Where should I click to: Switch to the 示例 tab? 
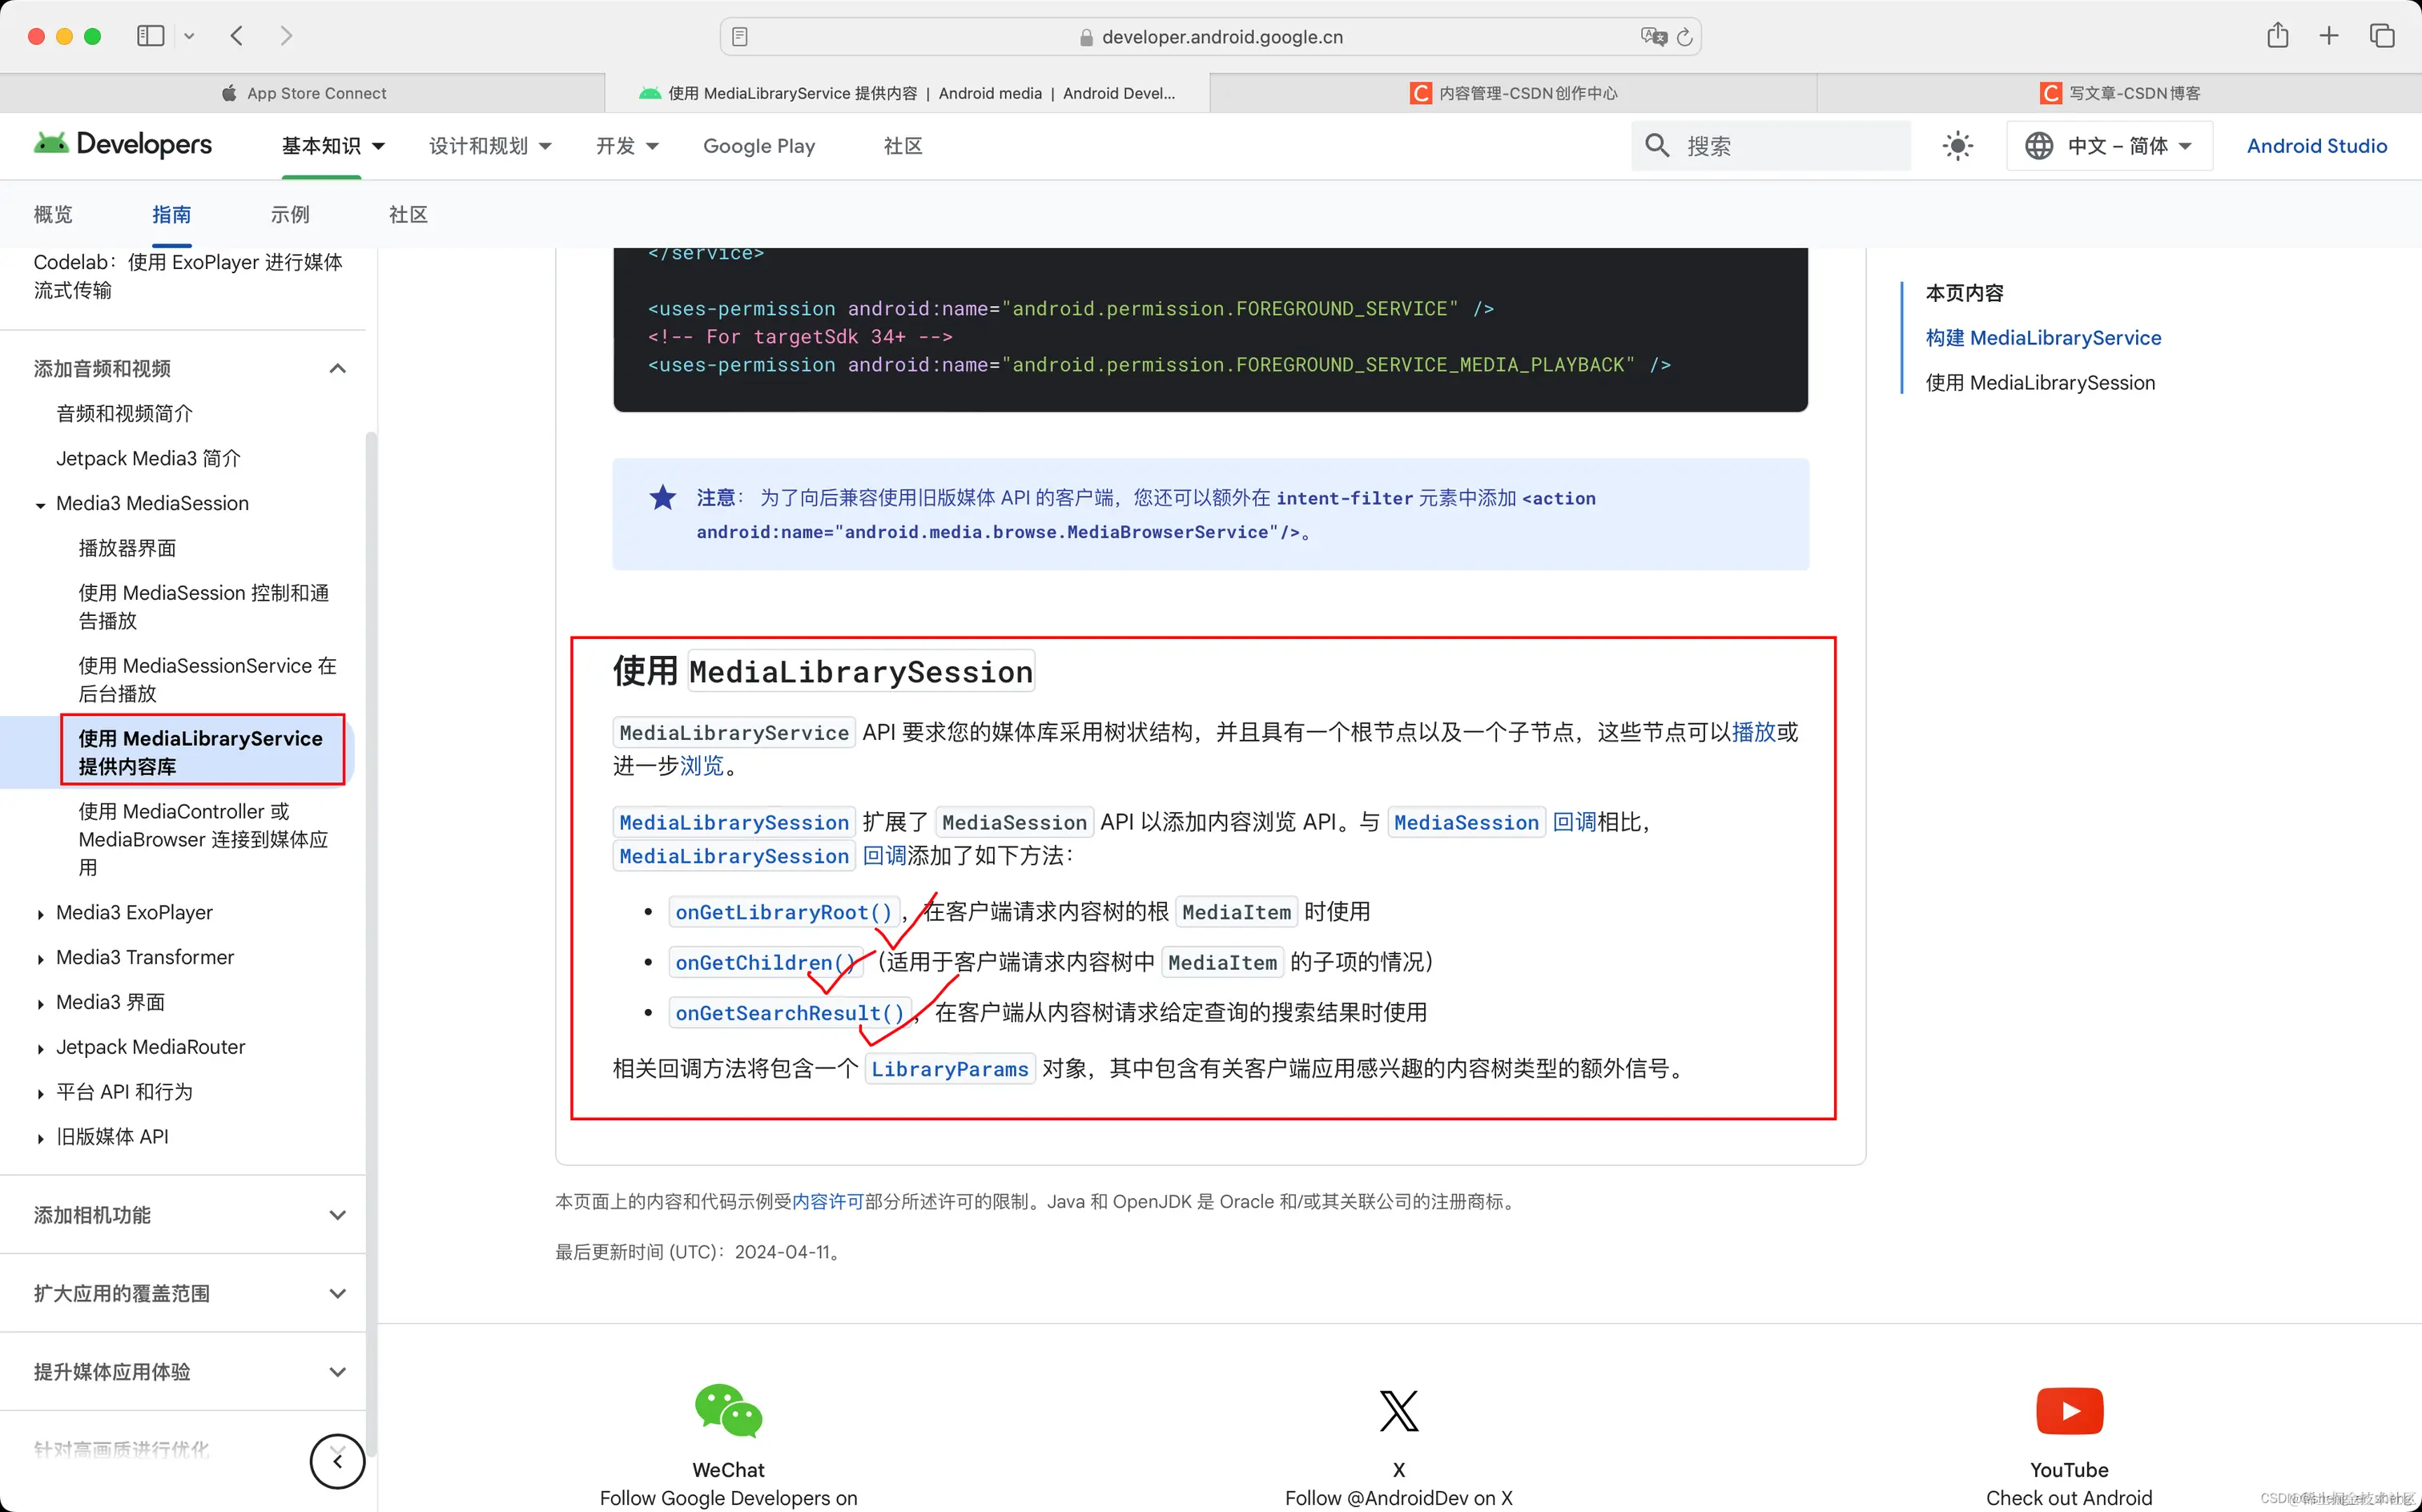point(290,214)
